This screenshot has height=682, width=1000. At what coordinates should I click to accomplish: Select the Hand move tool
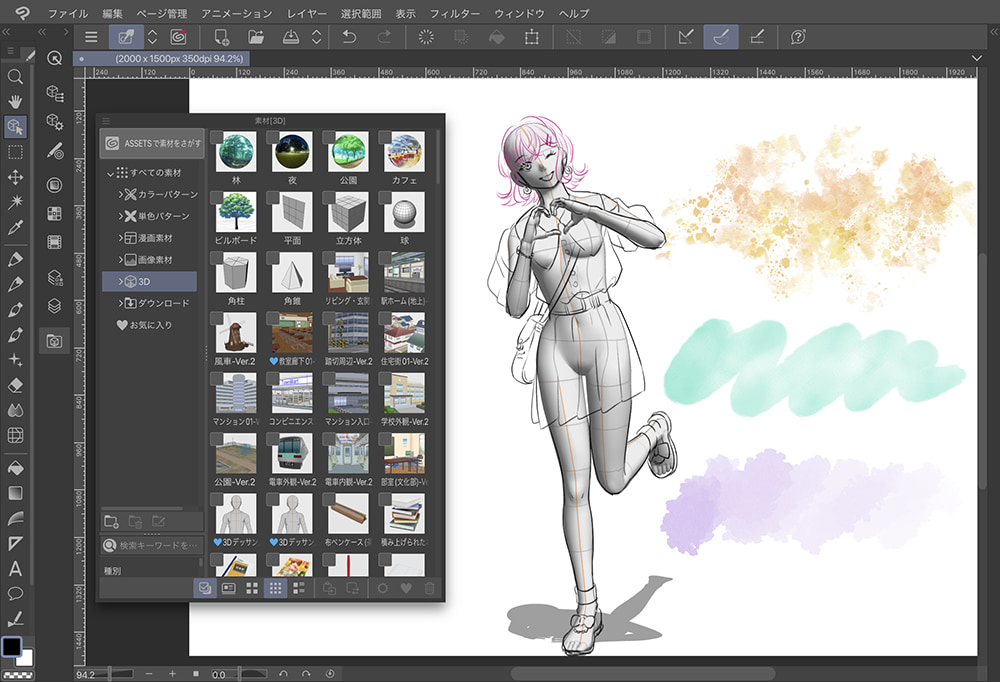(x=15, y=102)
